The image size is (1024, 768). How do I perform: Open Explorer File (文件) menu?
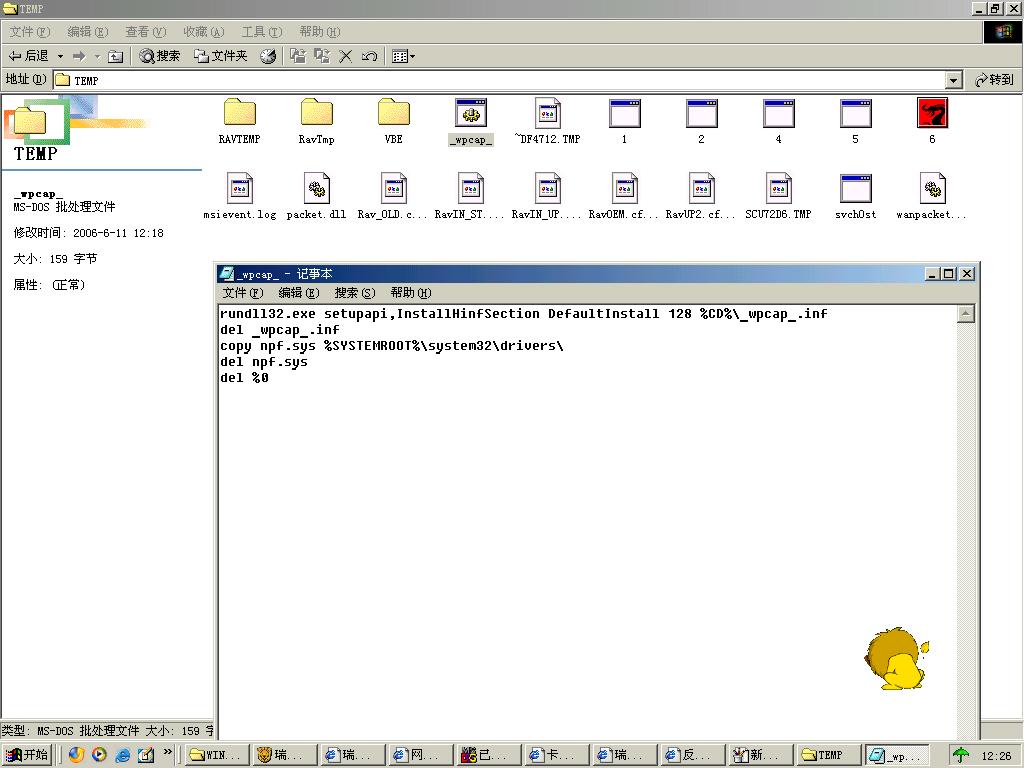tap(30, 32)
